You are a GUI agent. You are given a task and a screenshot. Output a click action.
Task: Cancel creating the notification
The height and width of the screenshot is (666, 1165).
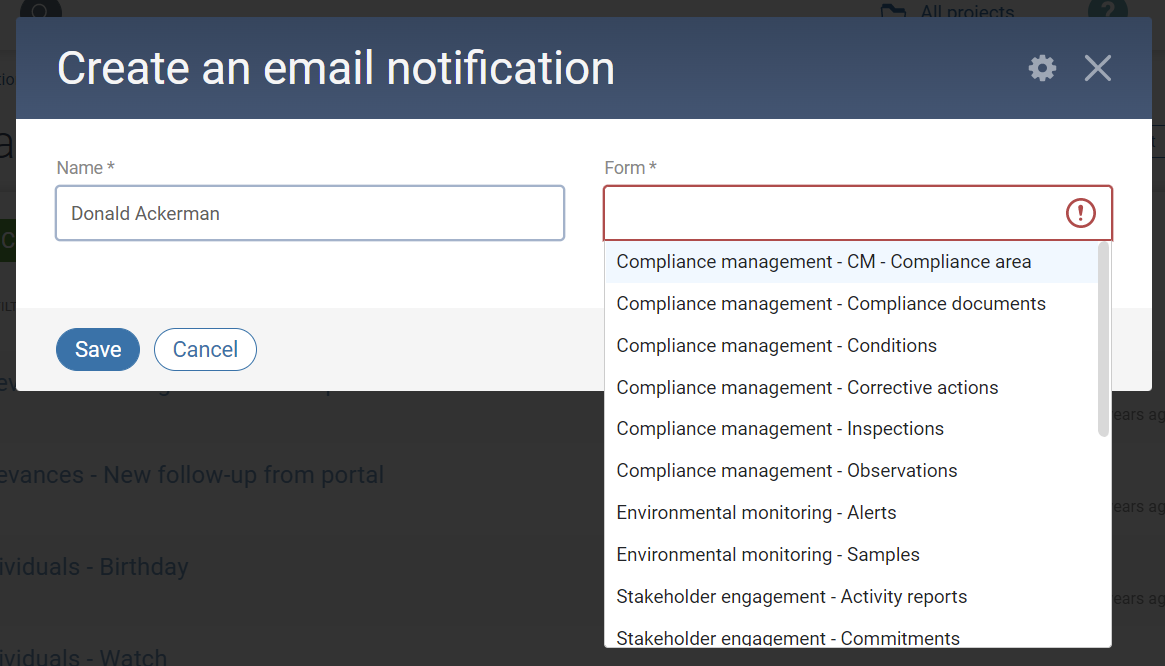(x=205, y=349)
